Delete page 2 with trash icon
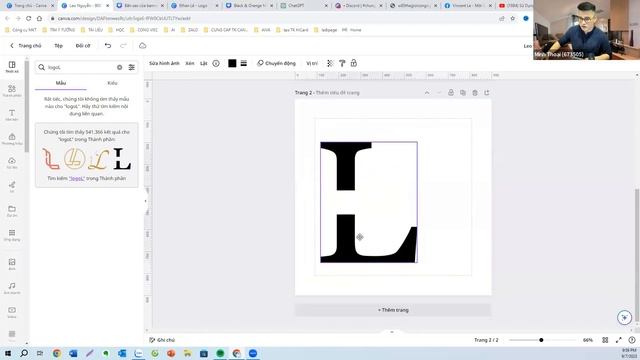The height and width of the screenshot is (360, 640). [x=475, y=93]
